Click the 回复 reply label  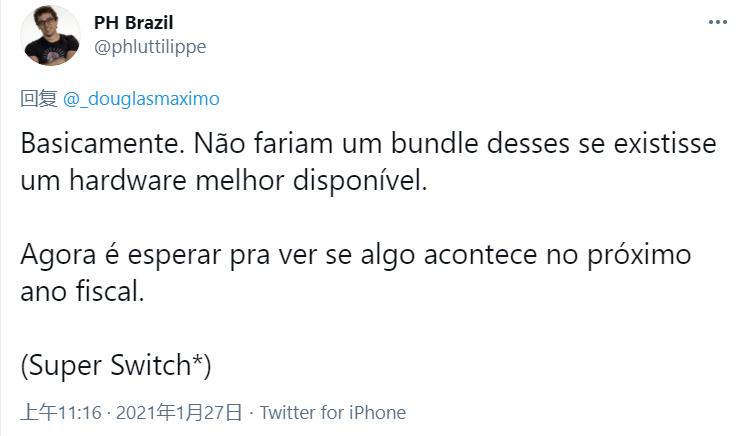[x=38, y=98]
